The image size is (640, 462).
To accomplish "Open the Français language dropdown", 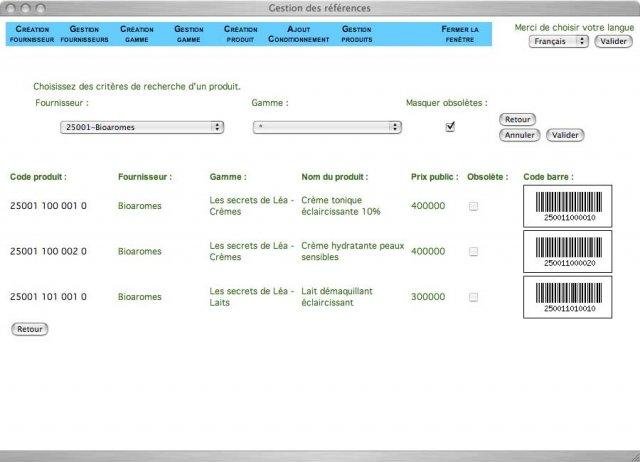I will tap(558, 41).
